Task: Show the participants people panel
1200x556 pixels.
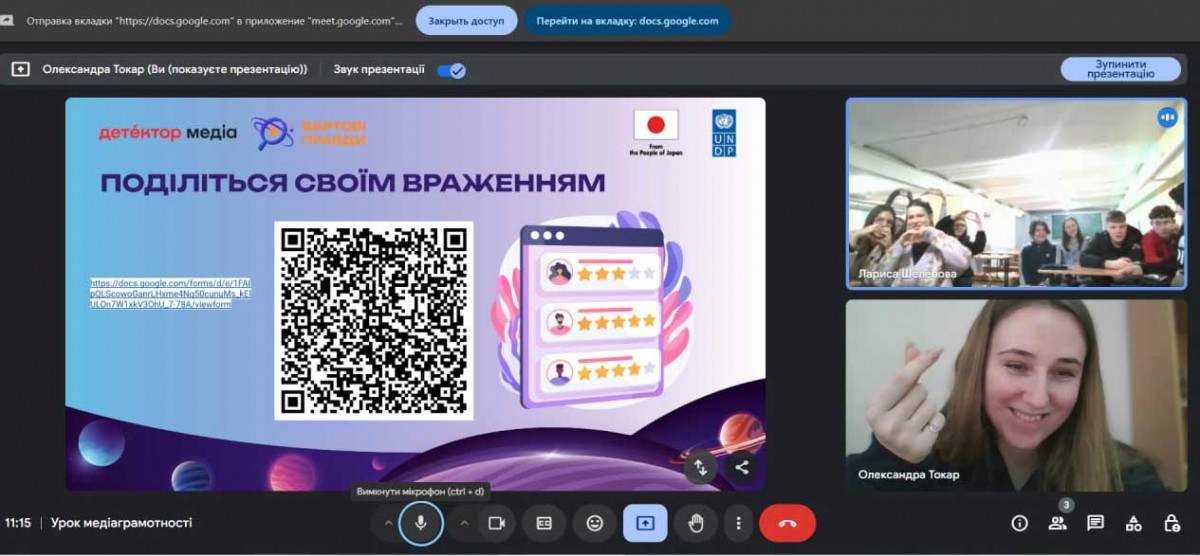Action: tap(1057, 523)
